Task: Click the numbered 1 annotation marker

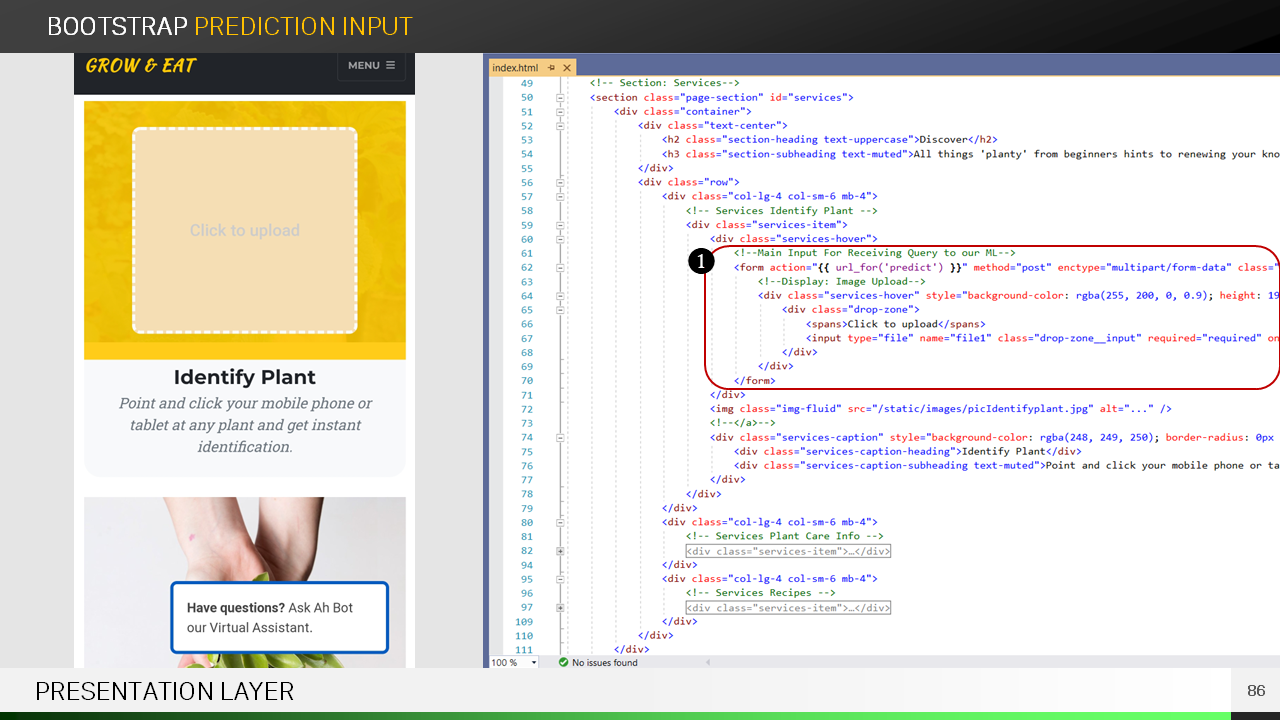Action: coord(701,262)
